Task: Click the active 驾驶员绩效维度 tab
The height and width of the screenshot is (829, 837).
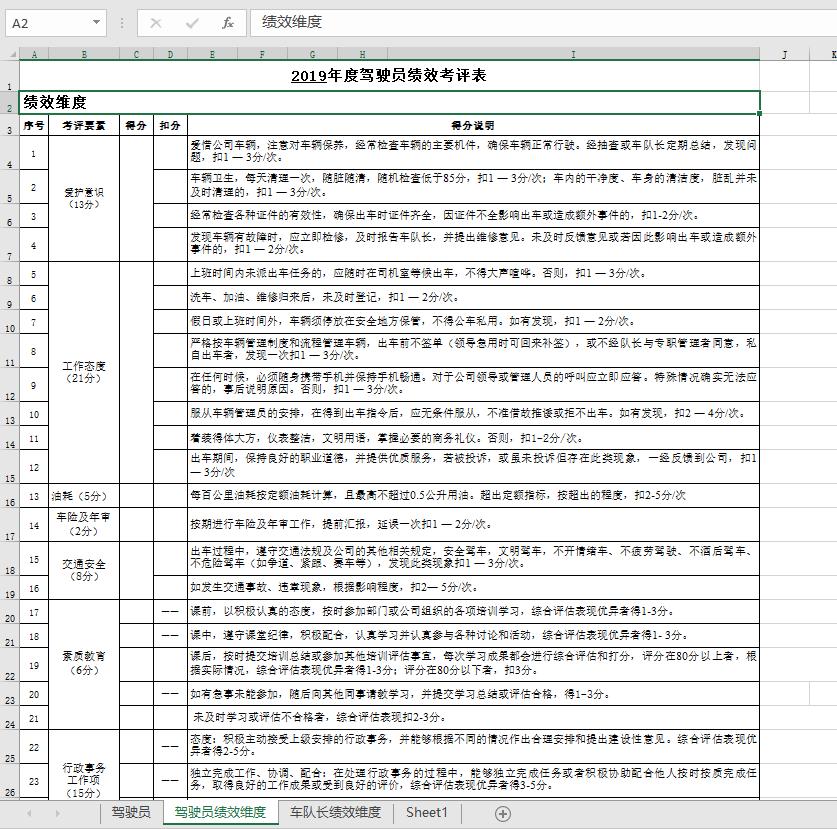Action: pyautogui.click(x=224, y=813)
